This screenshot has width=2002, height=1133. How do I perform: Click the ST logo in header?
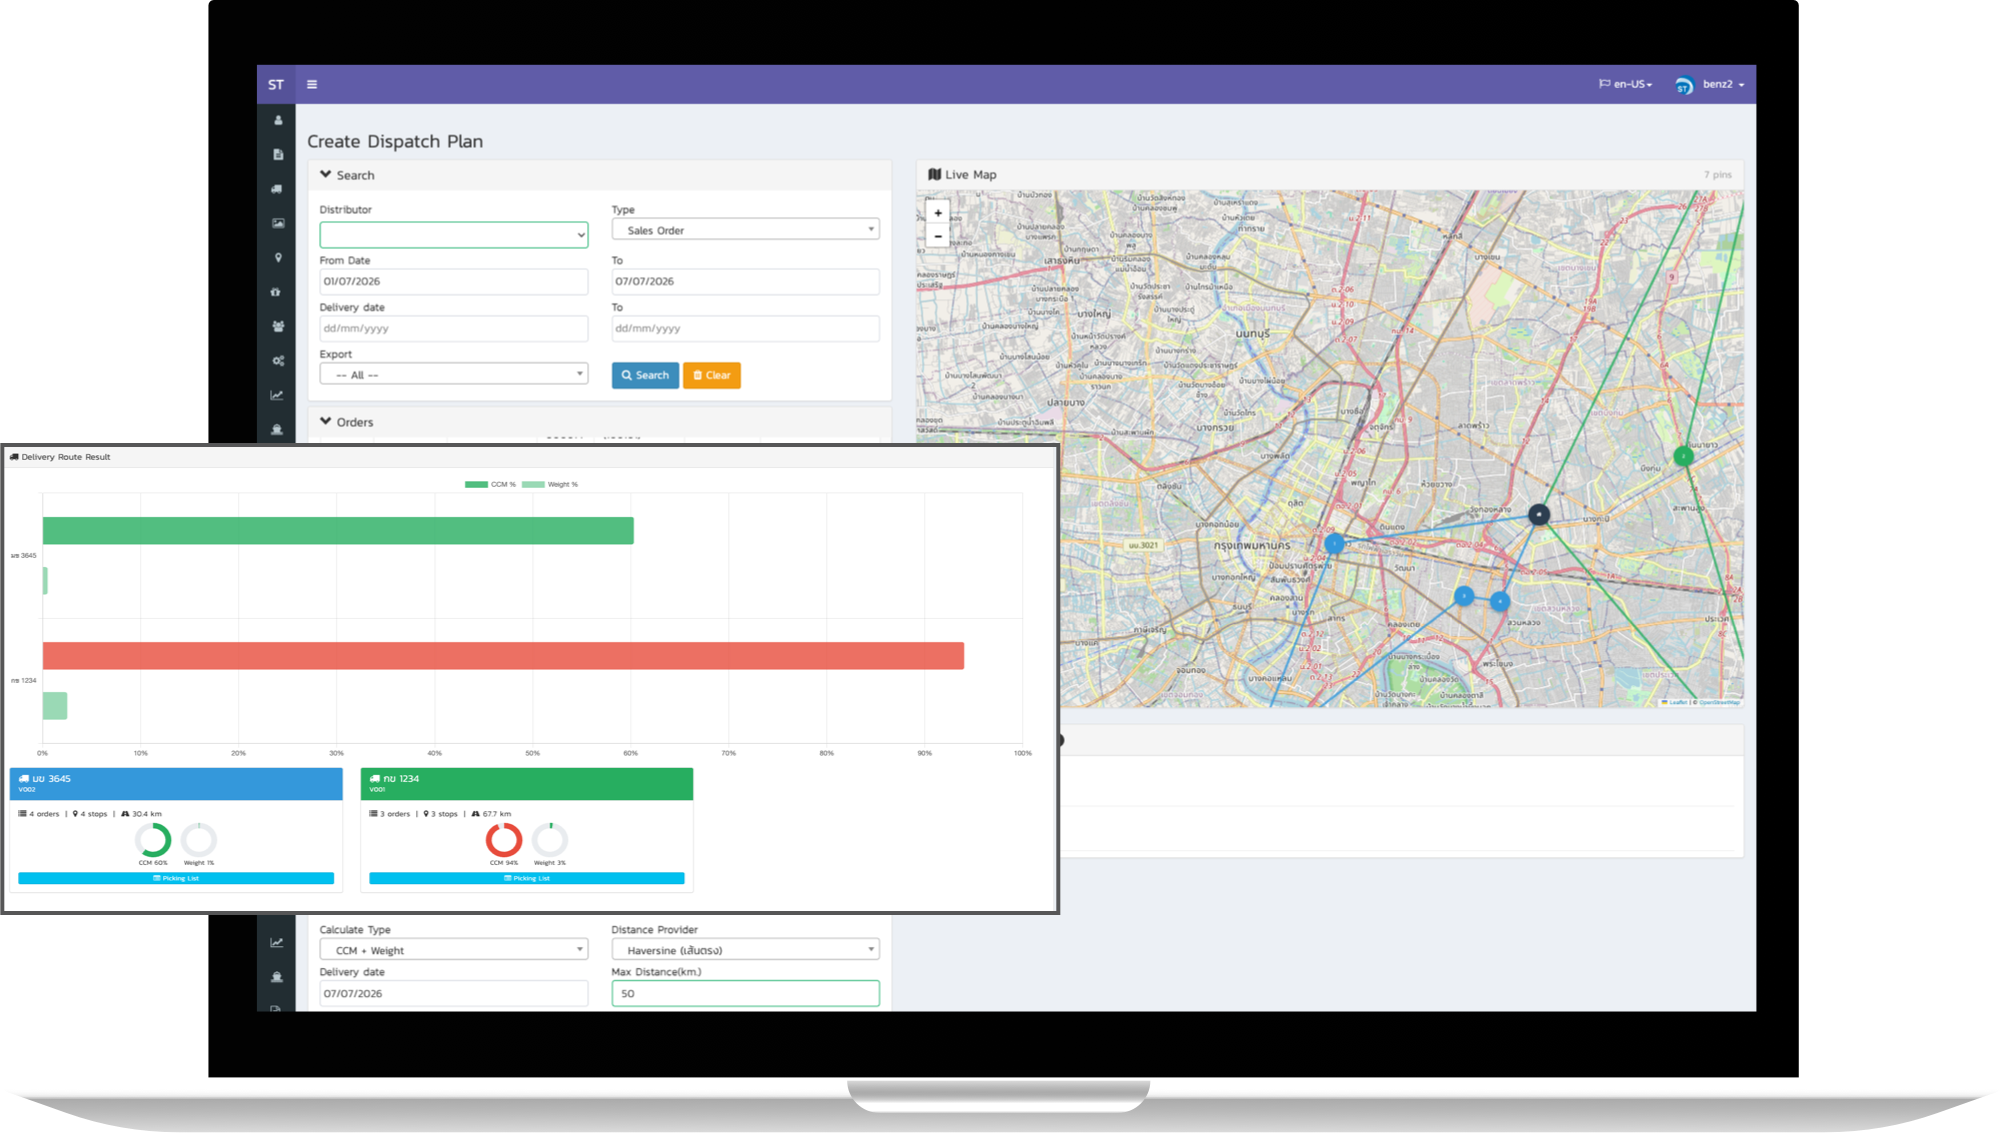pos(276,85)
